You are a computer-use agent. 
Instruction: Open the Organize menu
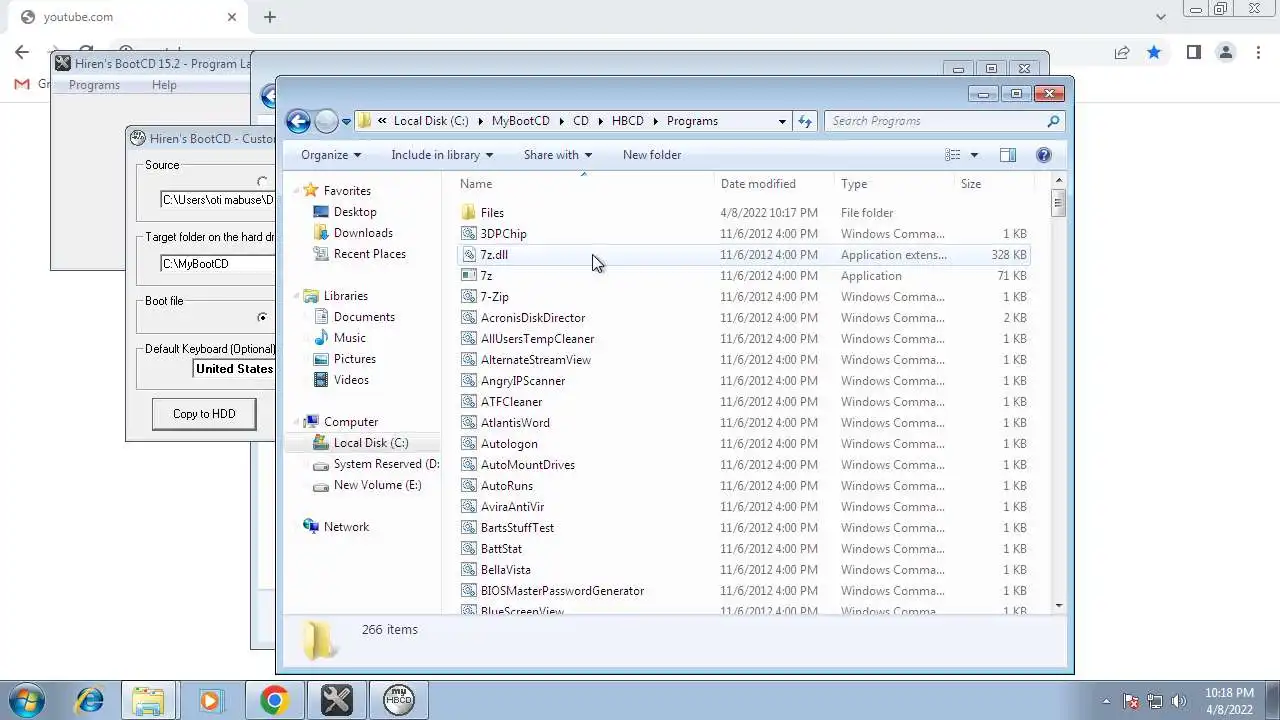[331, 155]
